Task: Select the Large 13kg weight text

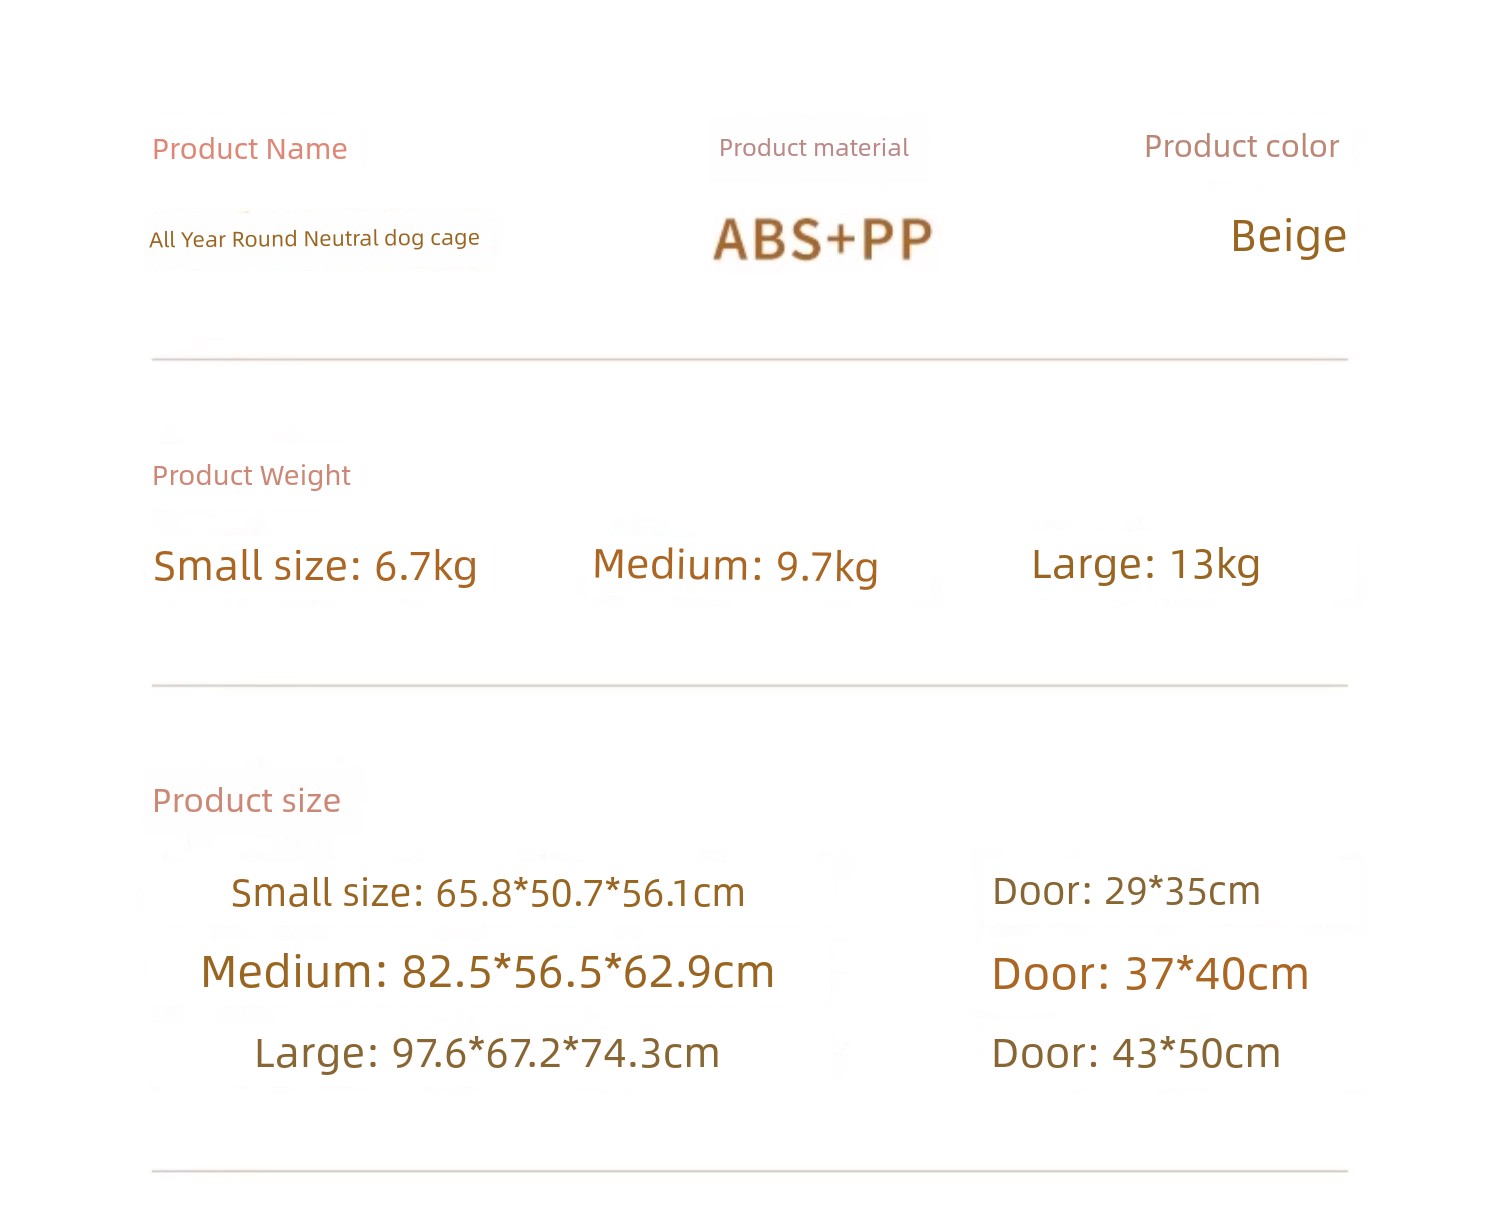Action: click(1145, 565)
